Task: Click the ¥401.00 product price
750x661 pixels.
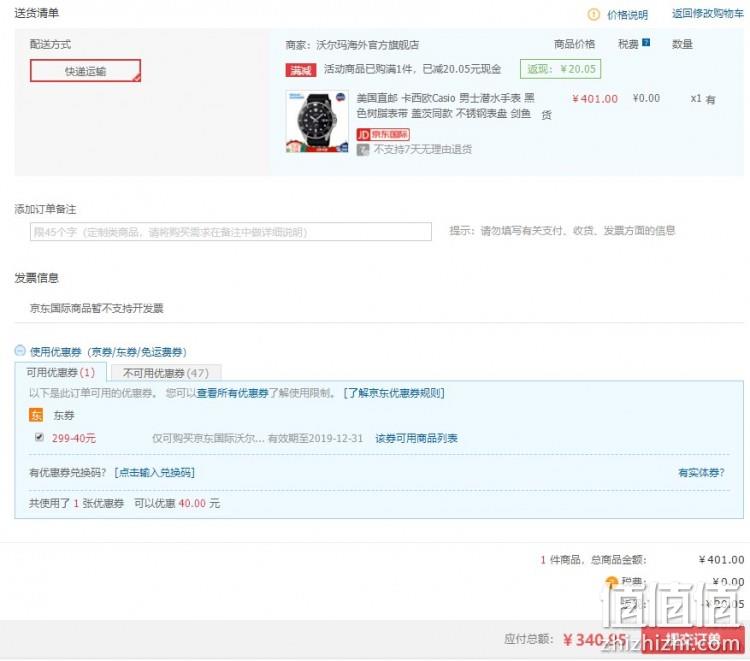Action: pyautogui.click(x=595, y=99)
